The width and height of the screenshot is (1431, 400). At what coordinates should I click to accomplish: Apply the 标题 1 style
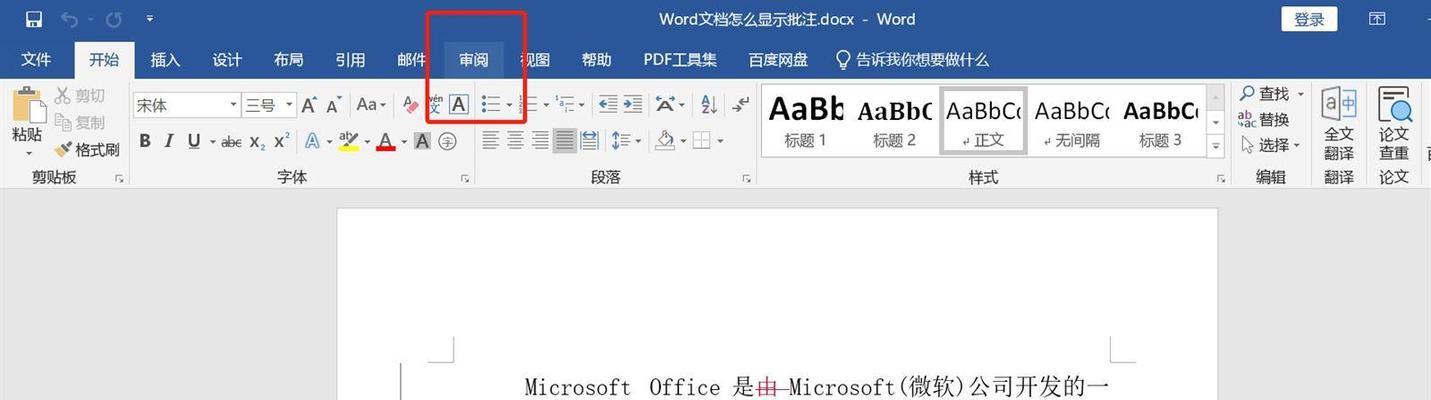click(x=805, y=120)
